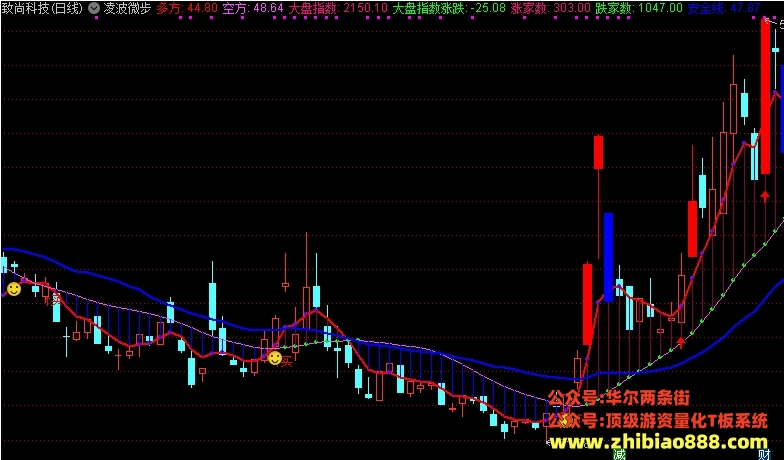Image resolution: width=784 pixels, height=460 pixels.
Task: Click the 大盘指数: 2150.10 value
Action: tap(338, 8)
